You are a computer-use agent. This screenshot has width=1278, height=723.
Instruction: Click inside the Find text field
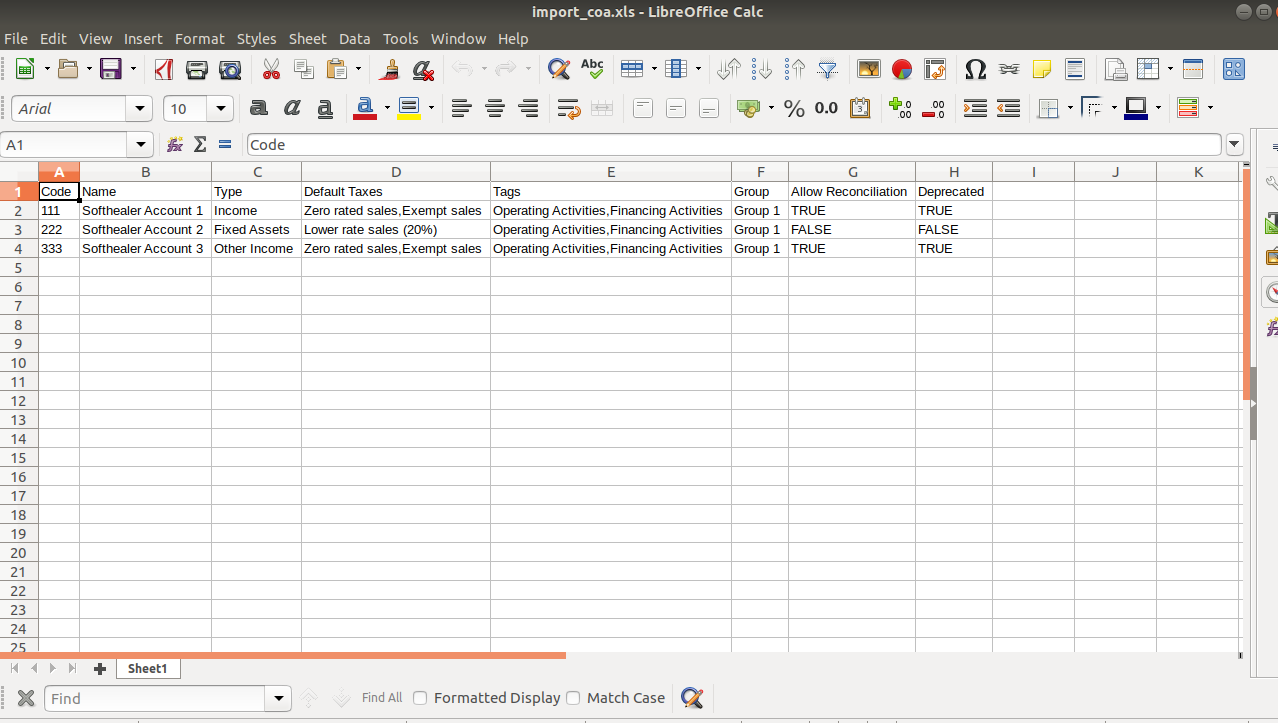tap(156, 698)
